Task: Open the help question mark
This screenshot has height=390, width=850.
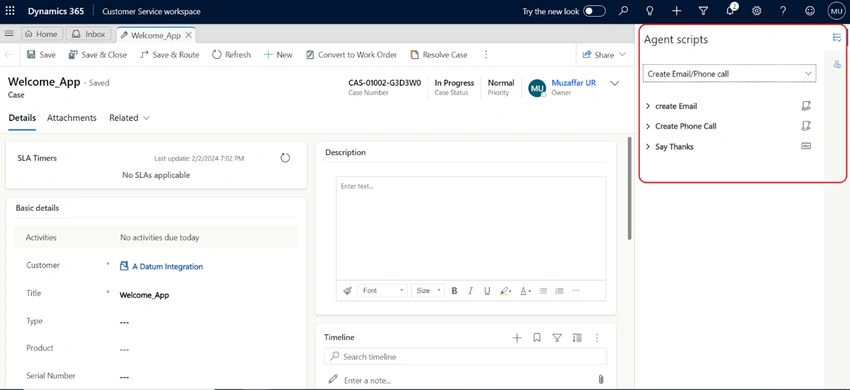Action: (x=783, y=11)
